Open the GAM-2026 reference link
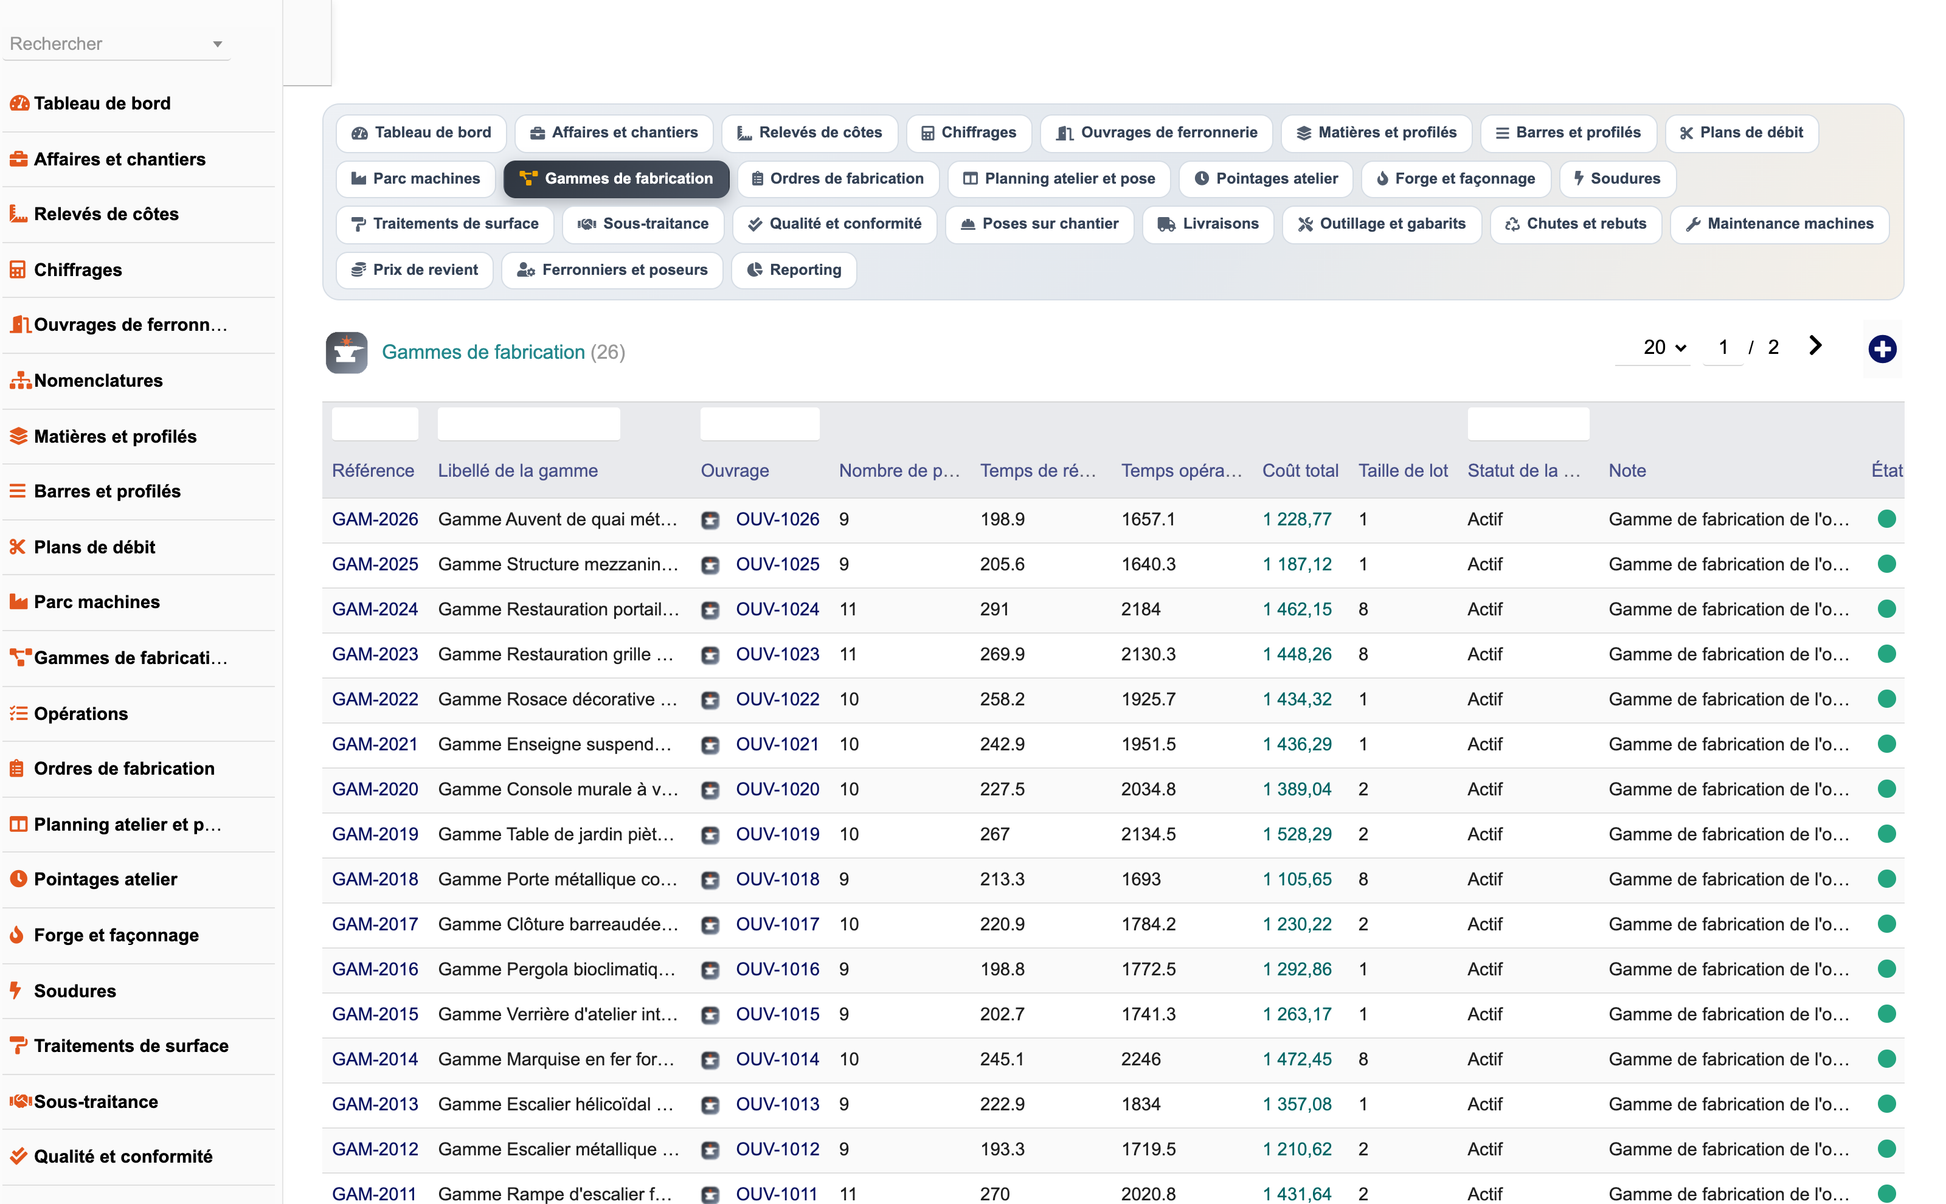 click(x=375, y=519)
